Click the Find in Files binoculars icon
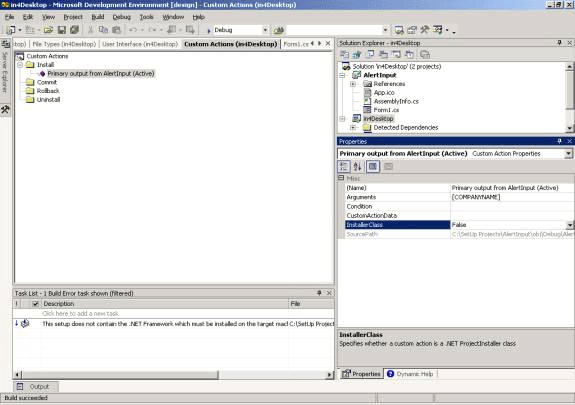This screenshot has height=405, width=575. click(279, 30)
